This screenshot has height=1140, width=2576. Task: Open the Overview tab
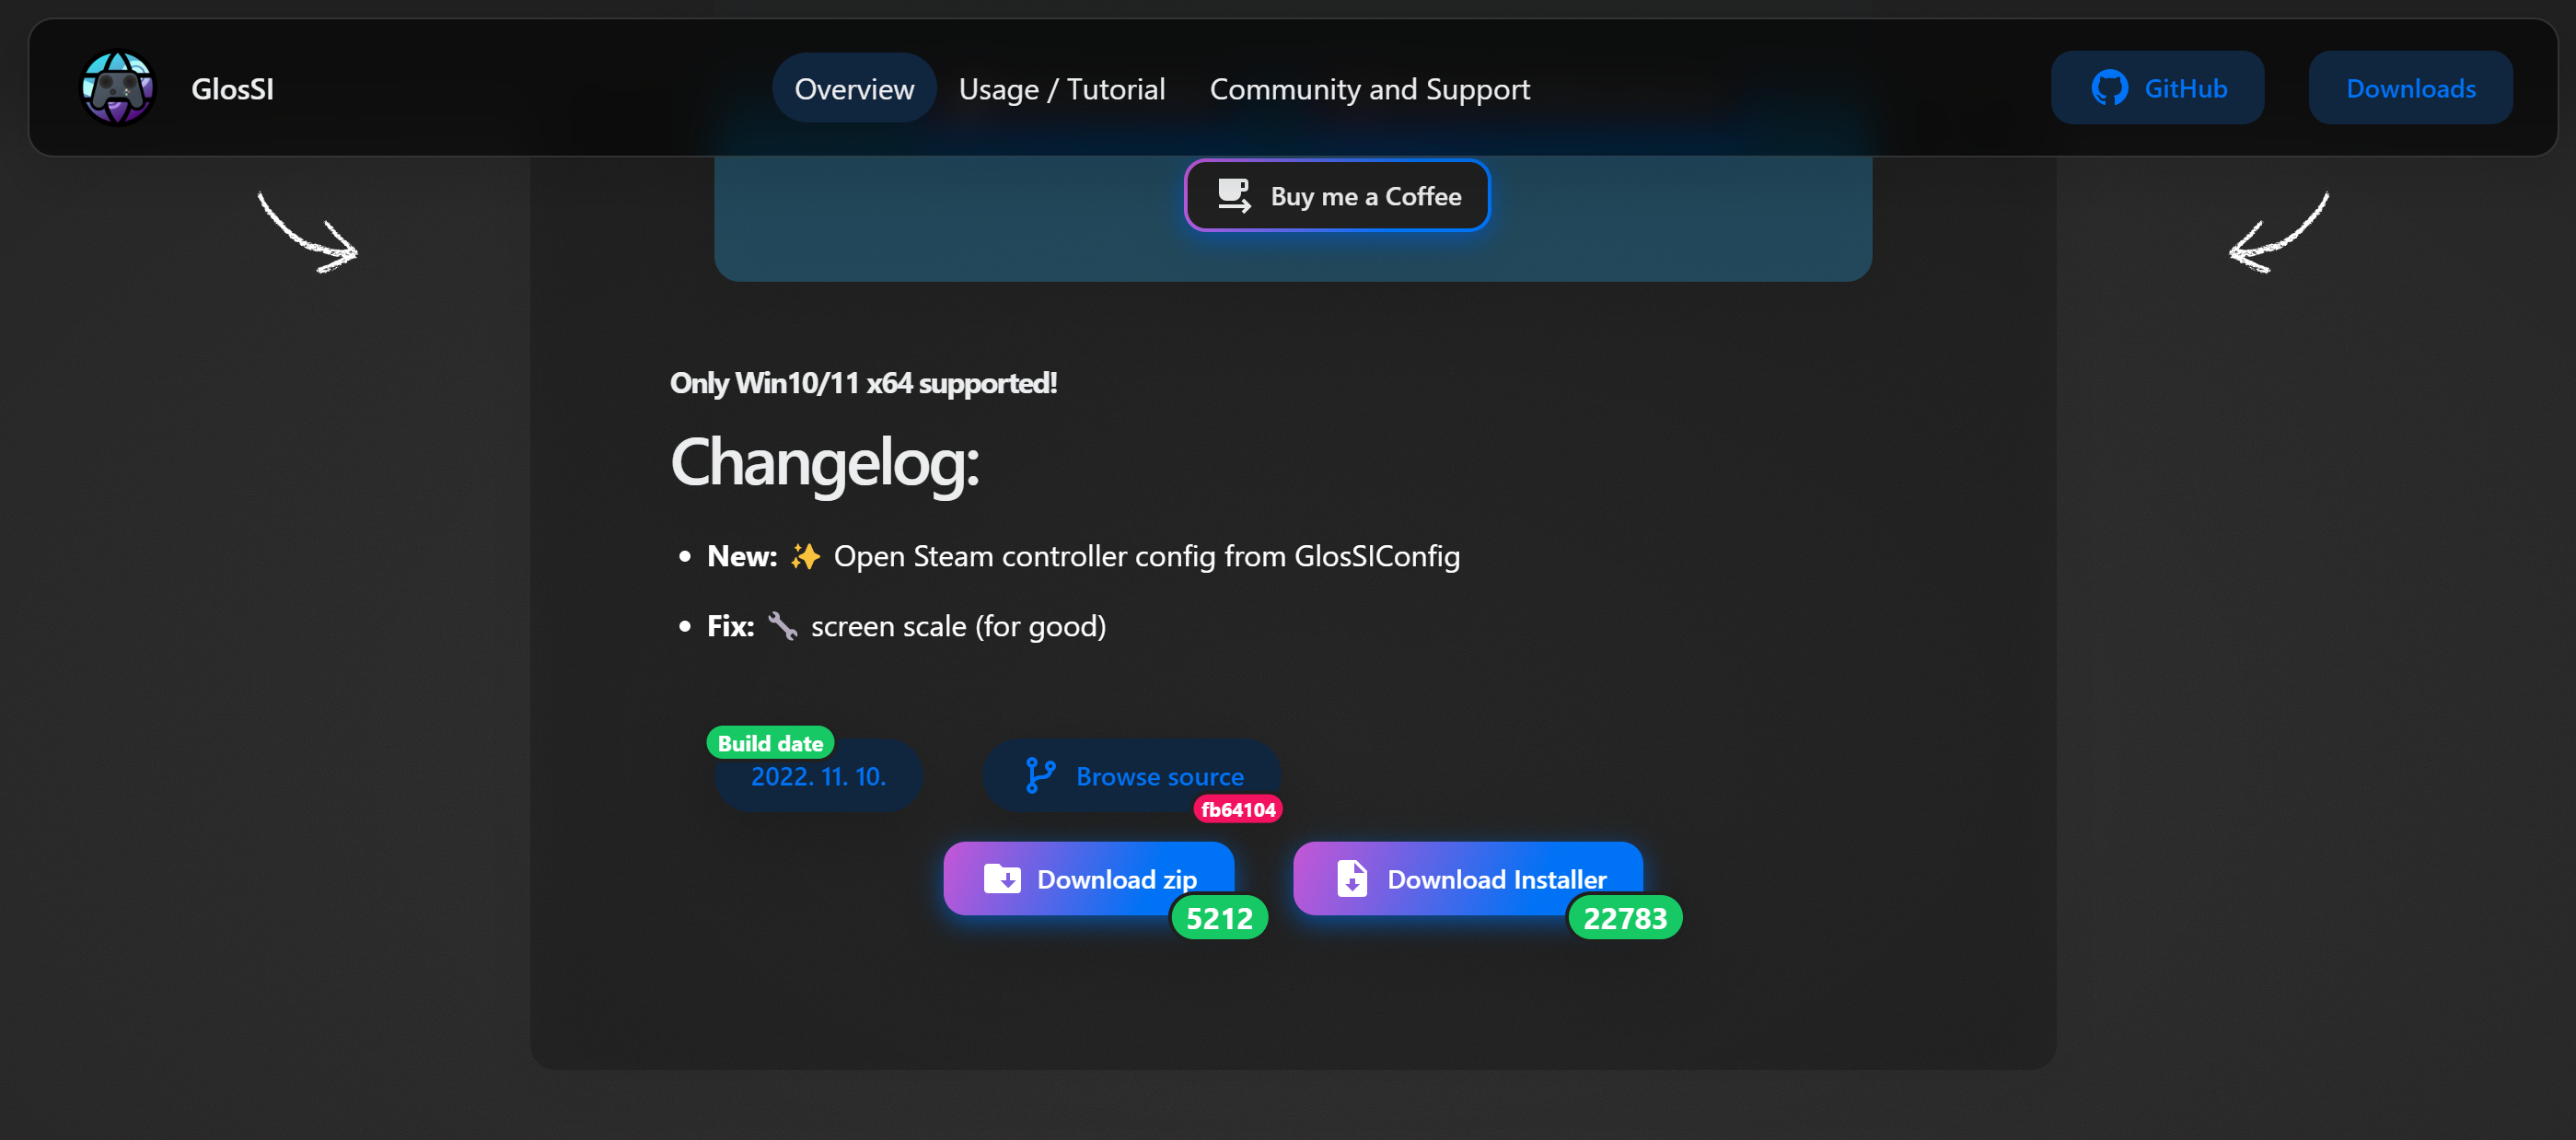tap(853, 88)
